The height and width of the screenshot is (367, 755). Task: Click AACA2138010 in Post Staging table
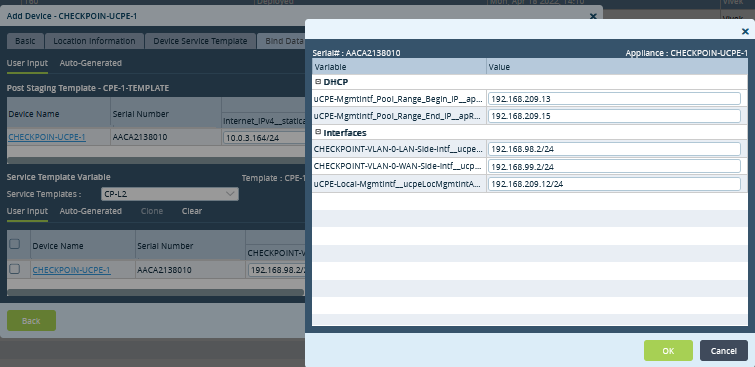tap(140, 137)
